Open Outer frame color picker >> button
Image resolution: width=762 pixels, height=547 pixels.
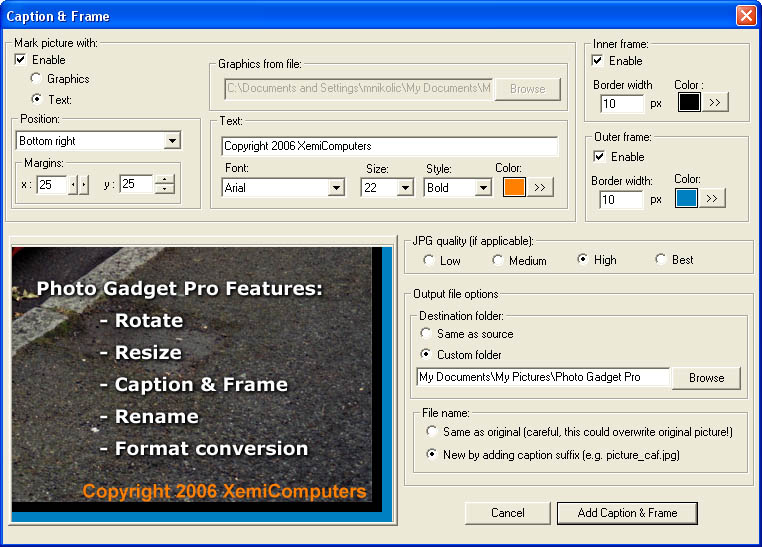tap(712, 198)
